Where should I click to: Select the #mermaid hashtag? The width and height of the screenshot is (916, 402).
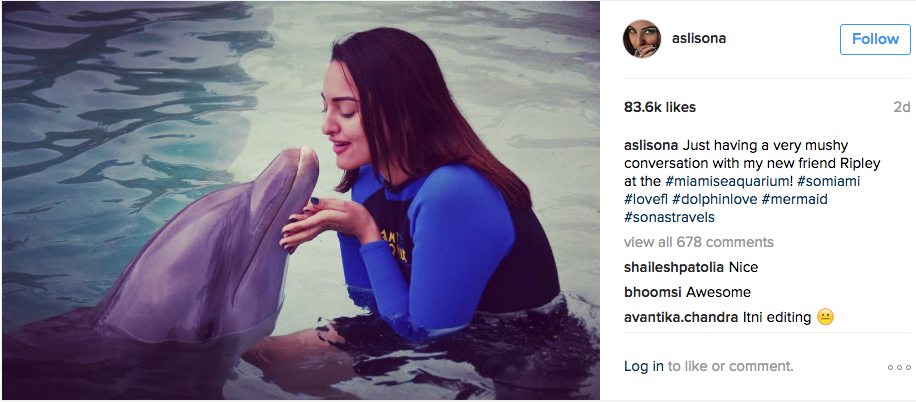[795, 199]
